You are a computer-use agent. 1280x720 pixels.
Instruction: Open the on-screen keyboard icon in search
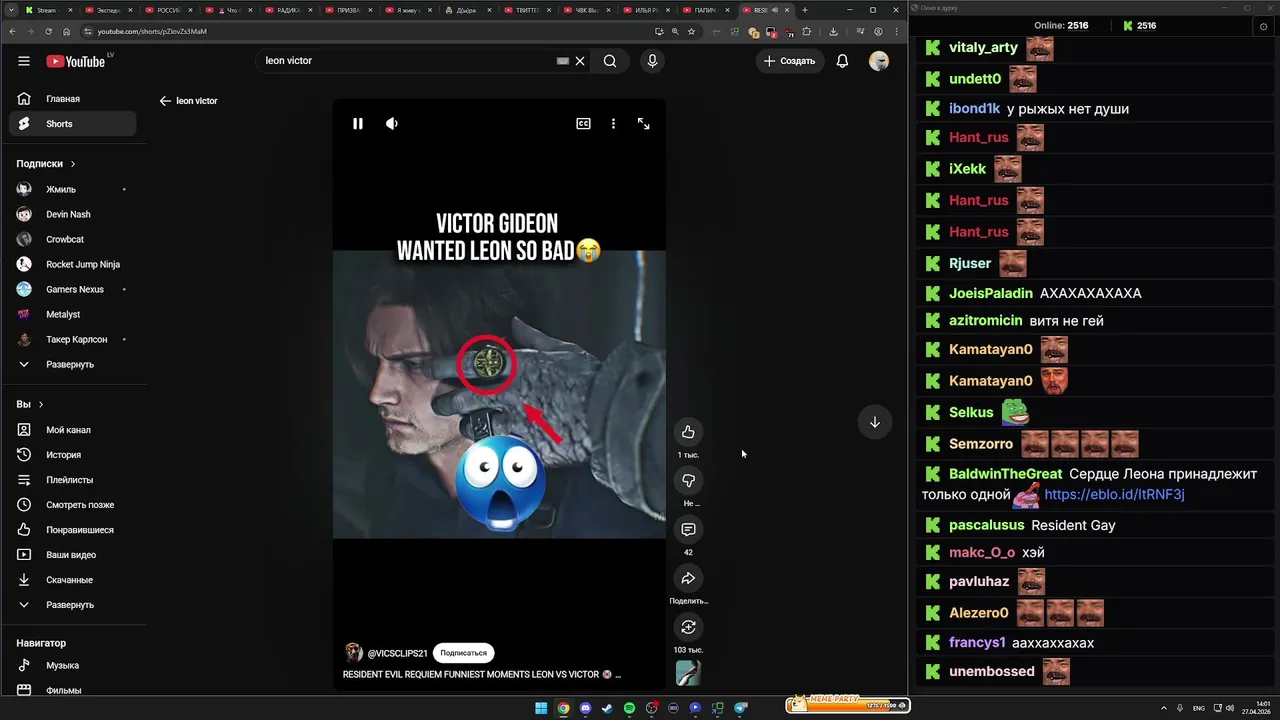pyautogui.click(x=563, y=61)
